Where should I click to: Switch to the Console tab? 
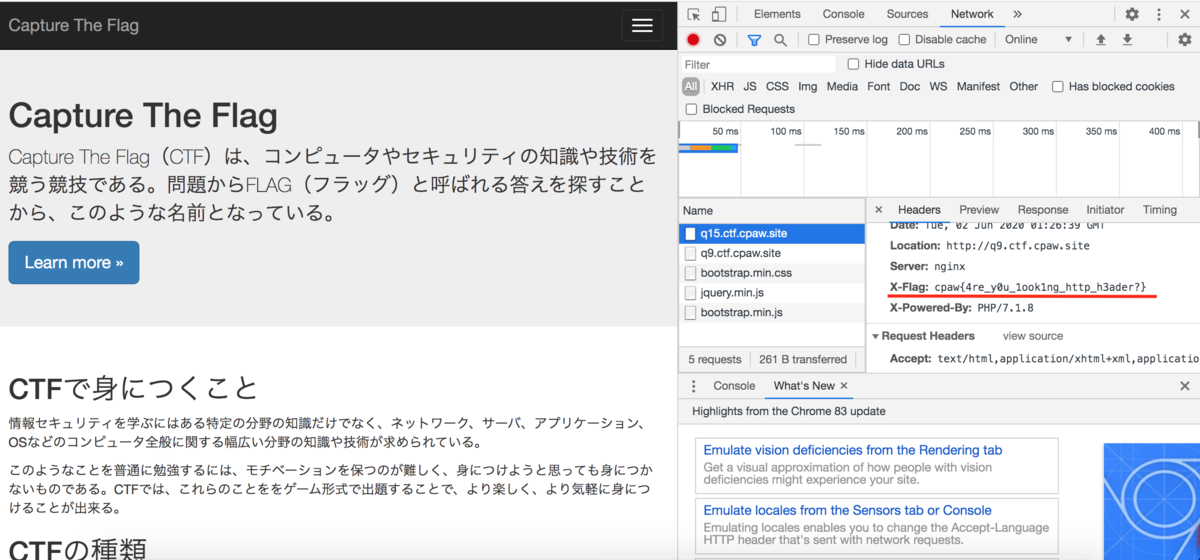[x=843, y=14]
